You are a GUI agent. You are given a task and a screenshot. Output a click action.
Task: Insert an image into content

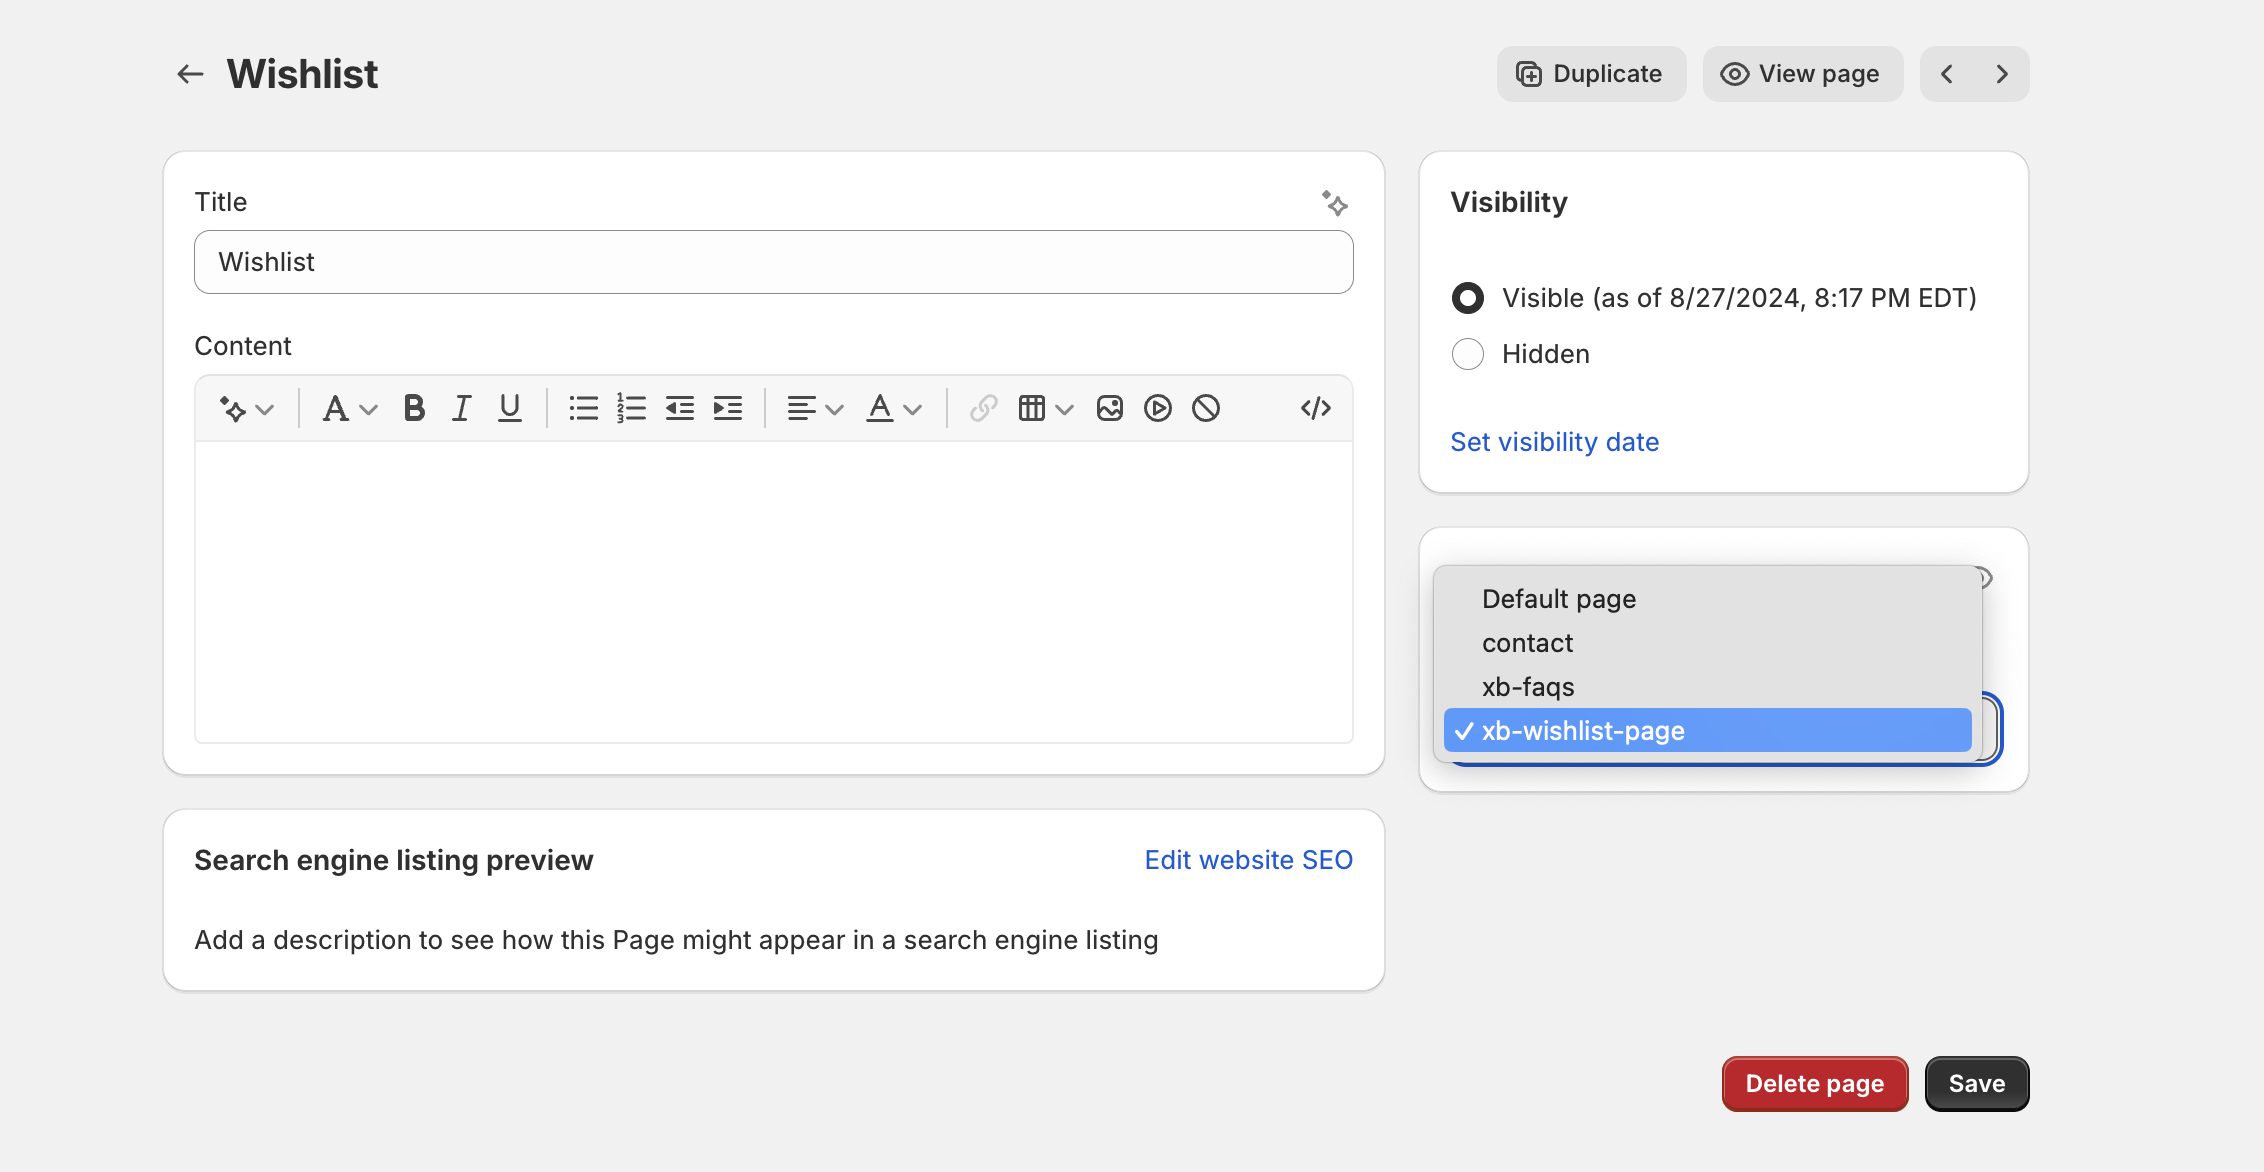click(1110, 408)
